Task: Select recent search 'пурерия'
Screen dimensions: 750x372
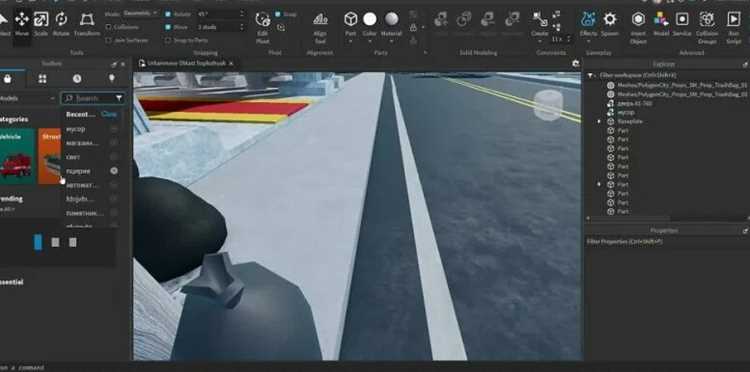Action: pyautogui.click(x=78, y=171)
